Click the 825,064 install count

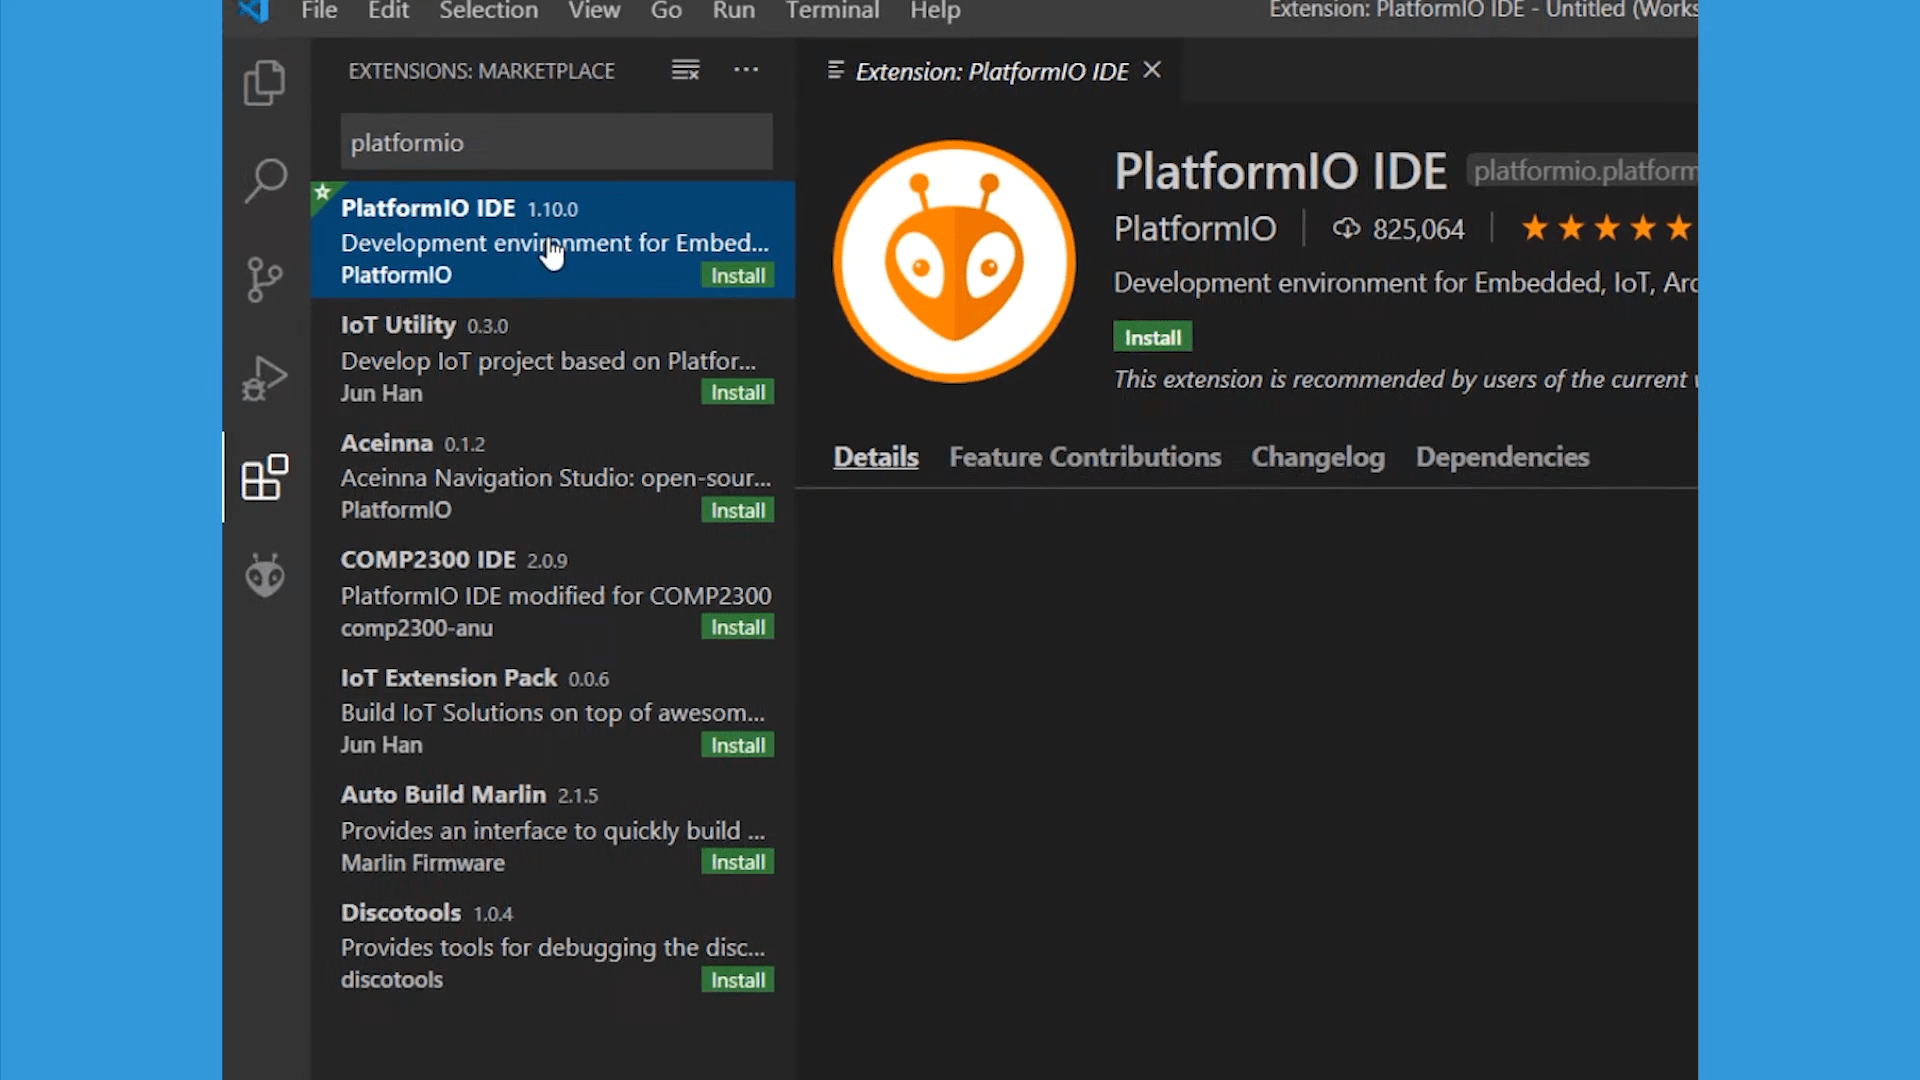[1418, 230]
